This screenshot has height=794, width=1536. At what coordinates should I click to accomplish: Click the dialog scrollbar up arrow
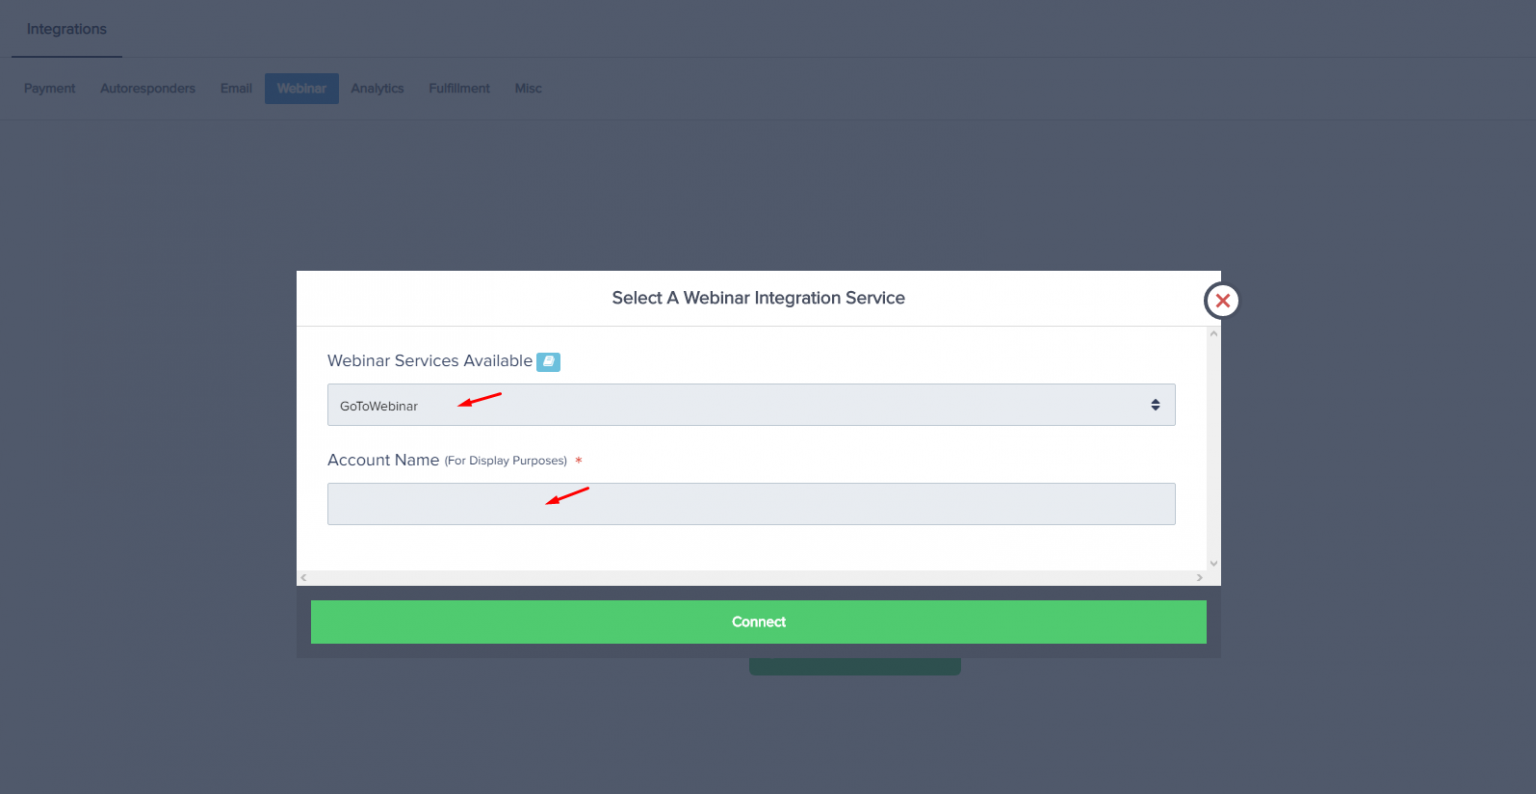click(1214, 334)
